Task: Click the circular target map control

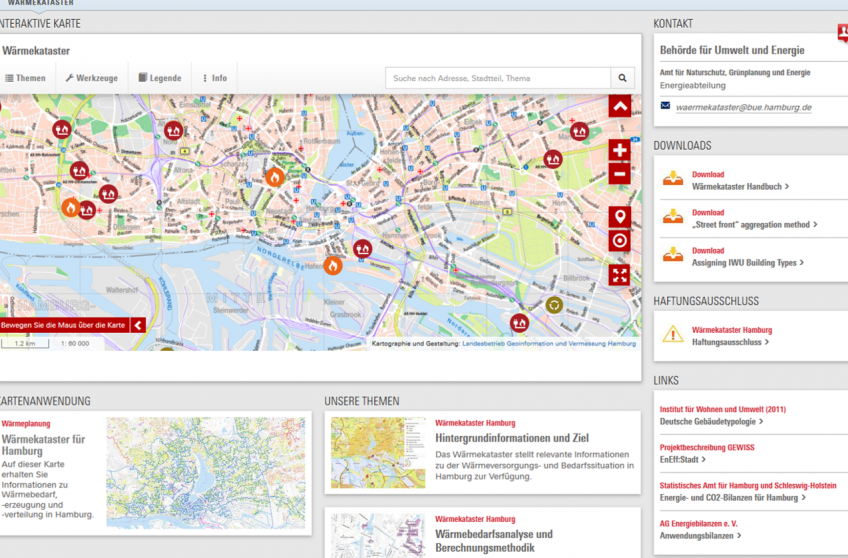Action: point(619,241)
